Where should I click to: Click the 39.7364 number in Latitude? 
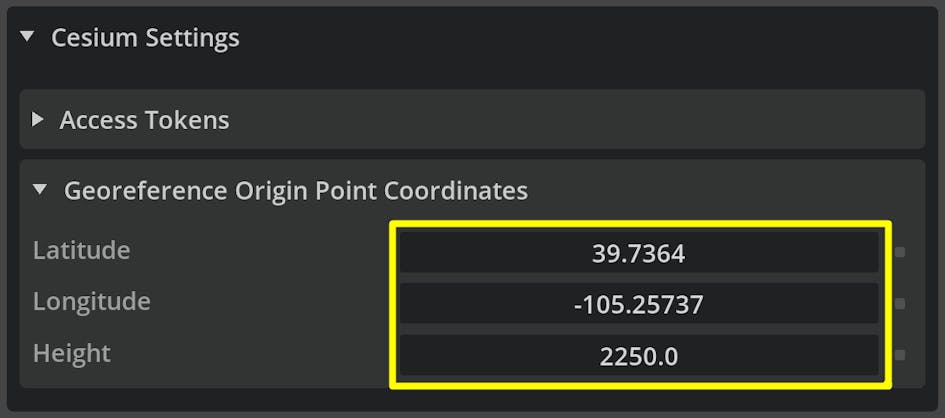638,253
